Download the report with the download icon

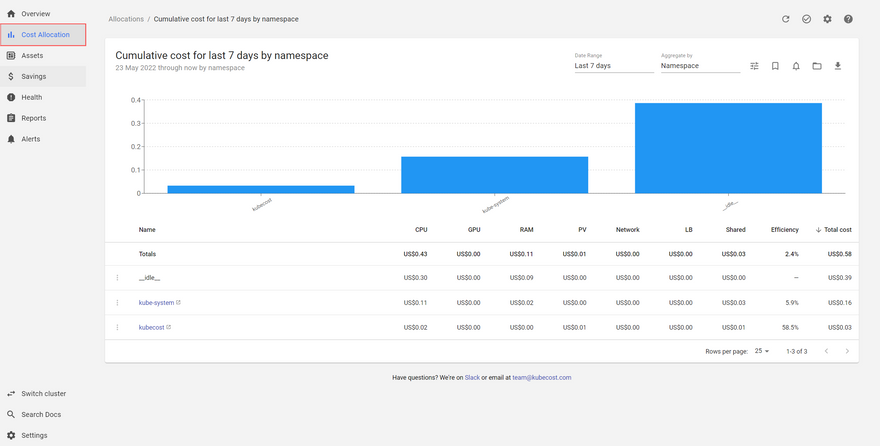tap(838, 66)
